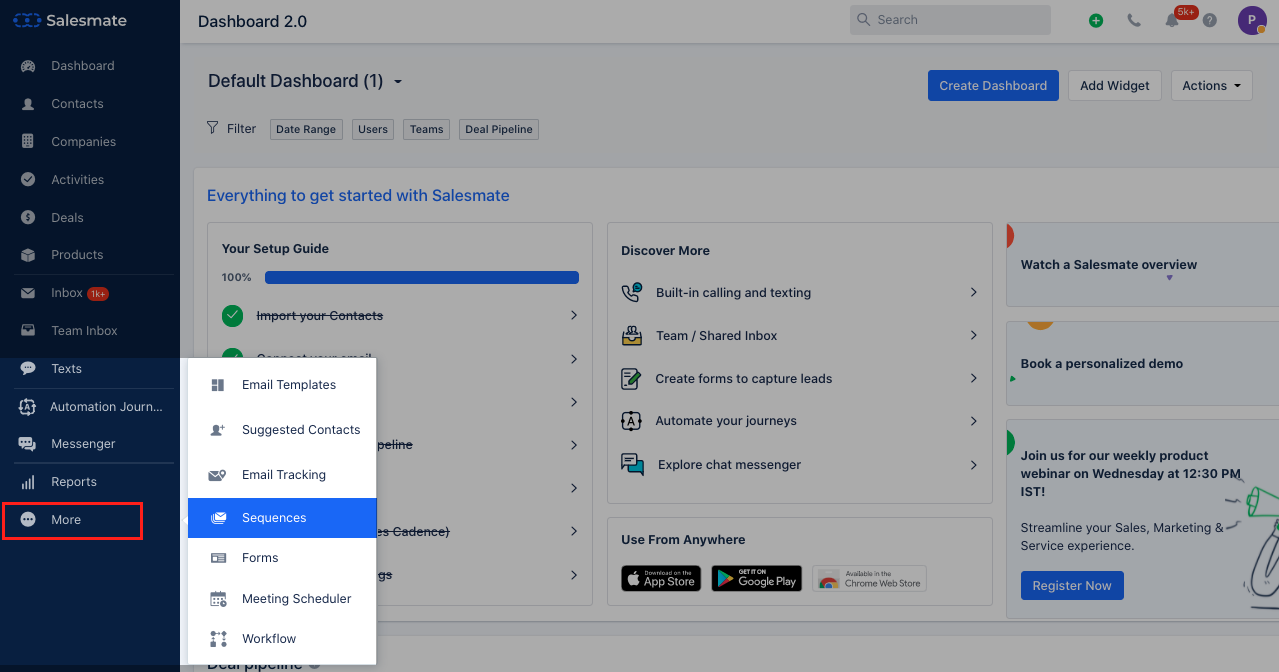Expand Built-in calling and texting chevron

974,293
